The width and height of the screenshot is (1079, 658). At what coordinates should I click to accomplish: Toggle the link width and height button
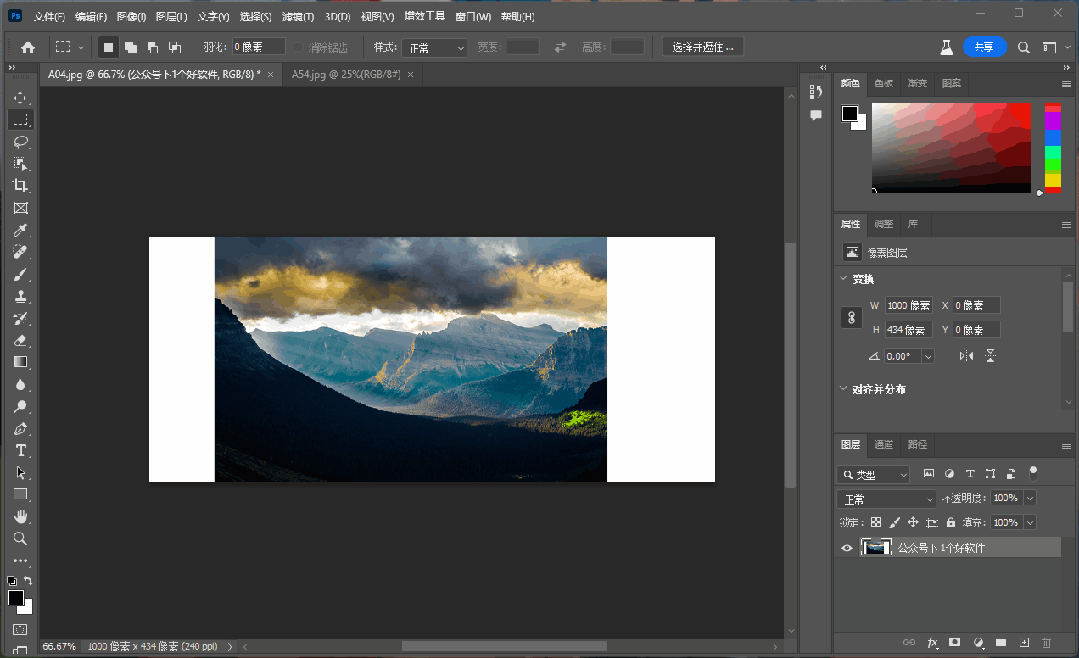click(x=852, y=317)
